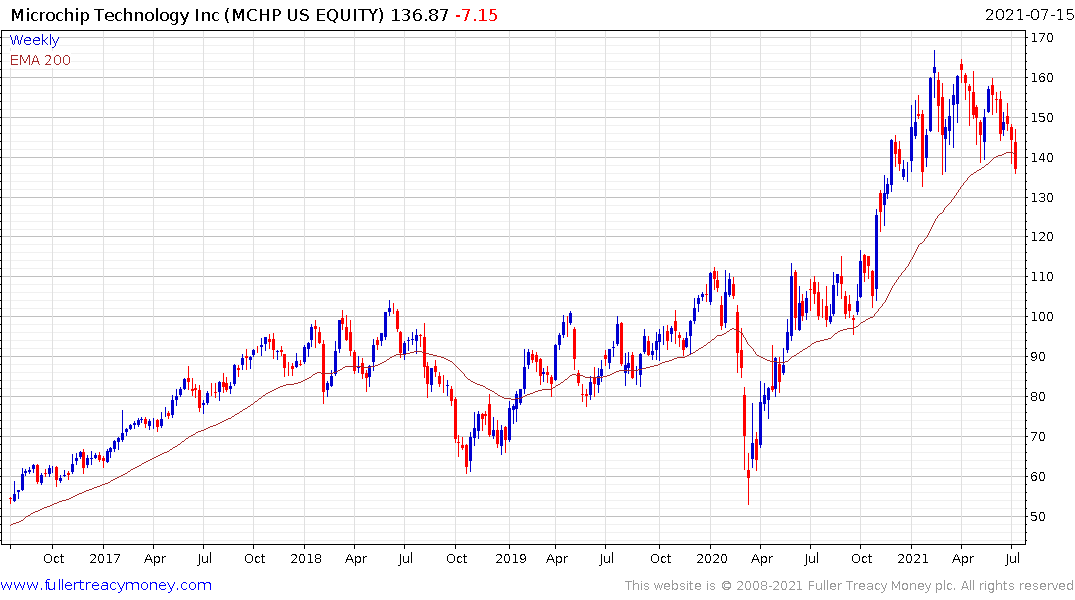The height and width of the screenshot is (600, 1075).
Task: Click the 70 price axis label
Action: [x=1039, y=436]
